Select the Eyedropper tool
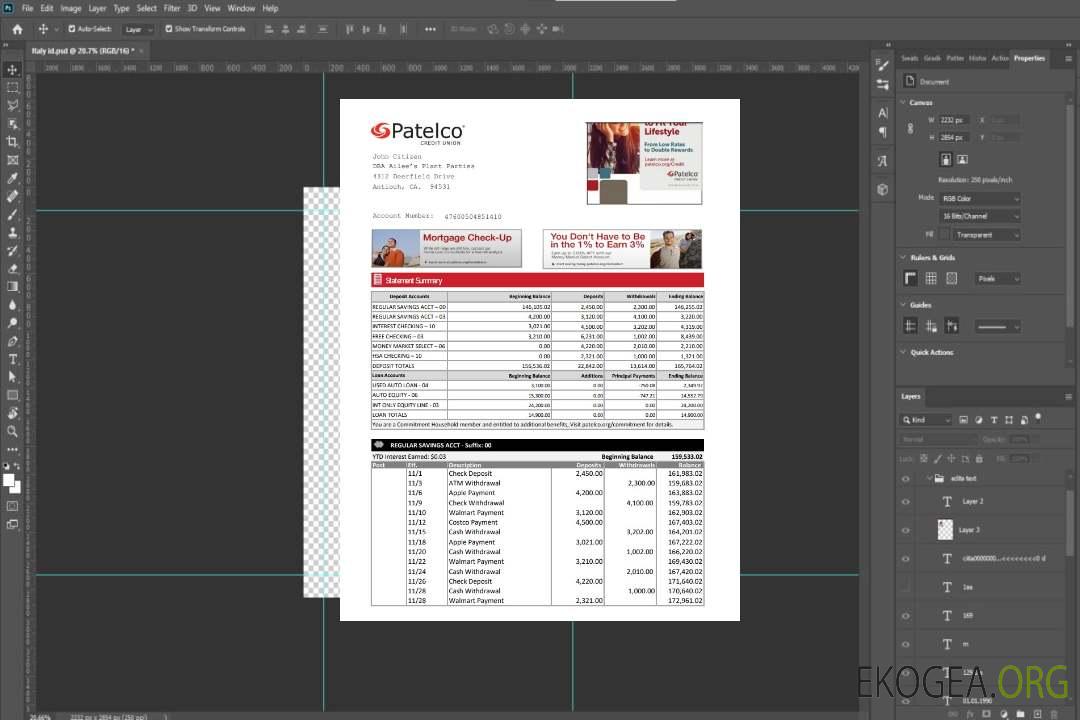1080x720 pixels. (12, 178)
